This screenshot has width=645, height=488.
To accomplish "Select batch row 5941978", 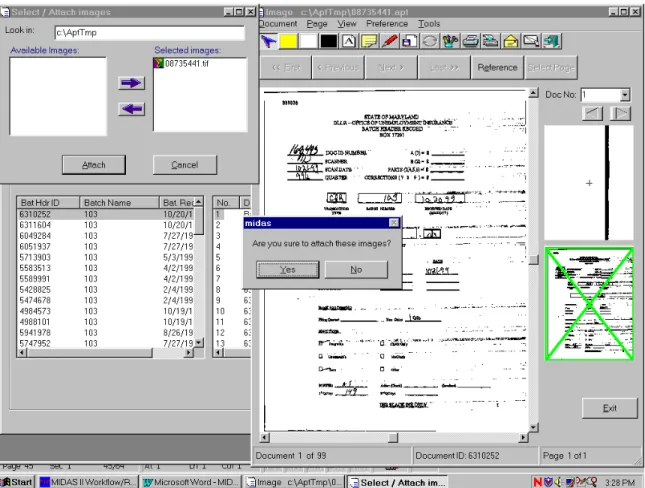I will 105,332.
